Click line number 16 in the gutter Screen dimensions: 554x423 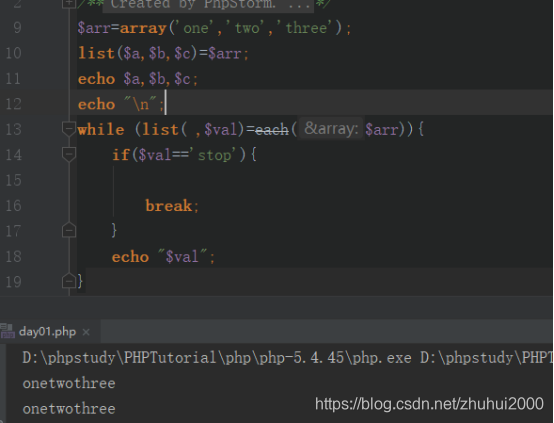14,206
